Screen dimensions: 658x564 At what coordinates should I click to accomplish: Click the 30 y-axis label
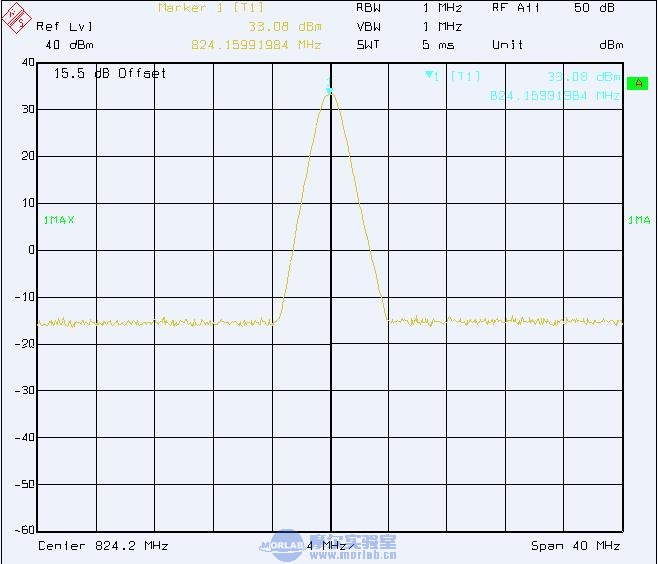(28, 109)
